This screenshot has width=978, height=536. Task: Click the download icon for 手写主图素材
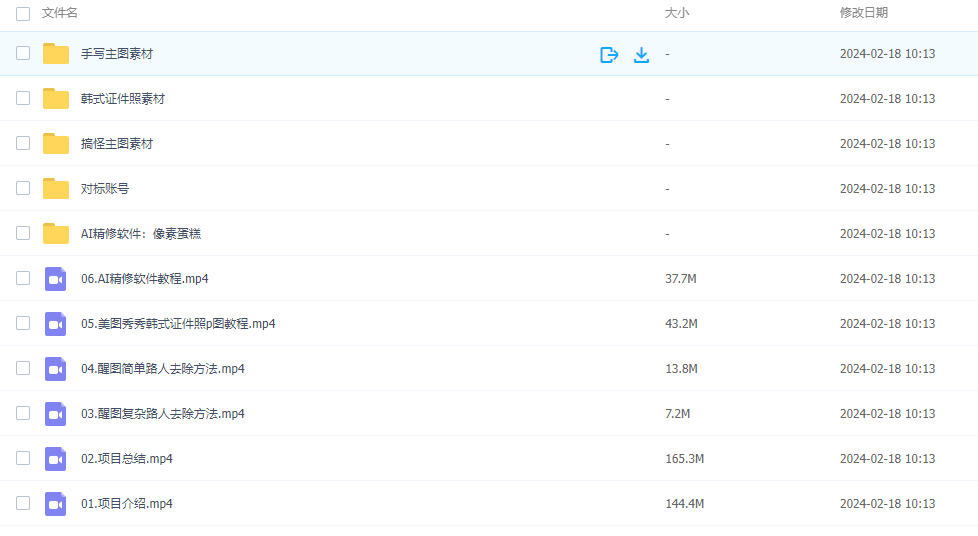[642, 55]
